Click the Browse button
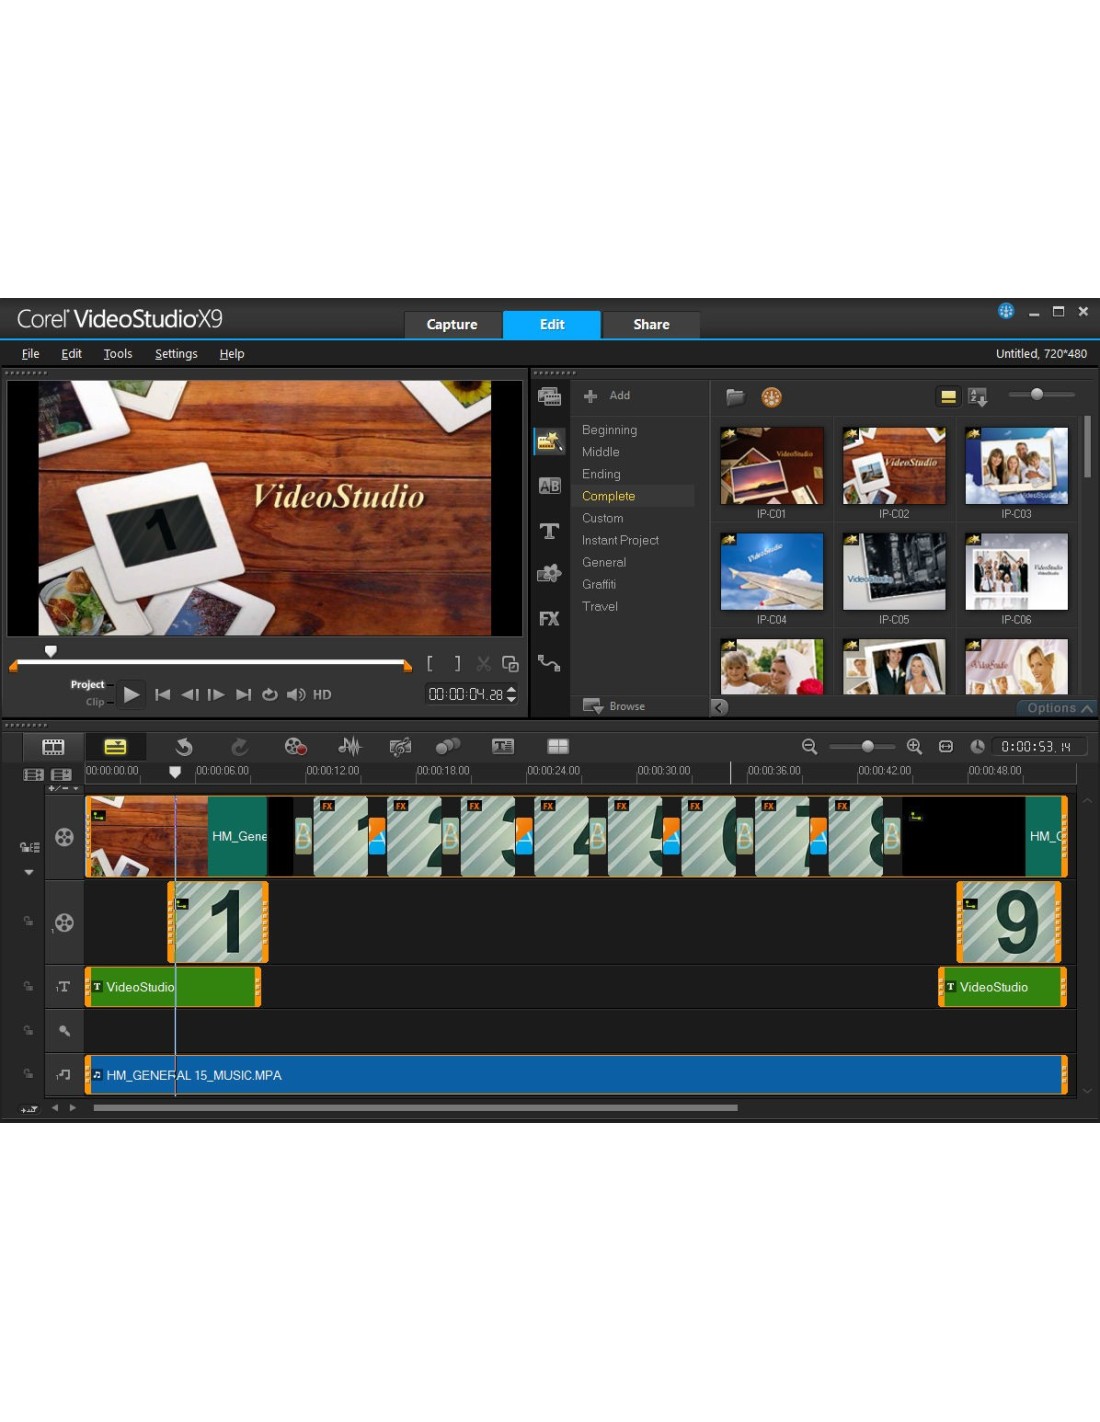 (x=614, y=706)
